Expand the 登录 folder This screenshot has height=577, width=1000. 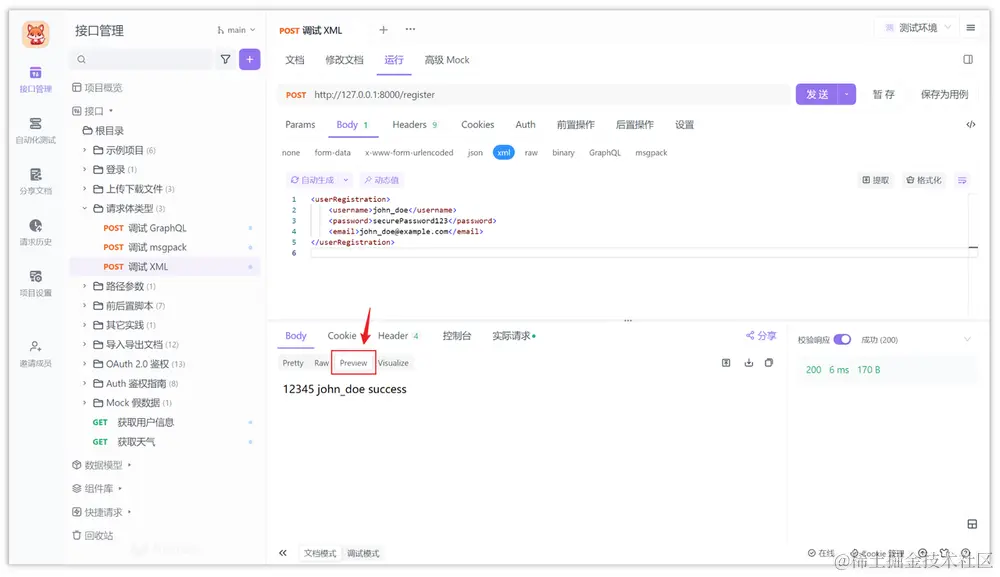tap(84, 169)
